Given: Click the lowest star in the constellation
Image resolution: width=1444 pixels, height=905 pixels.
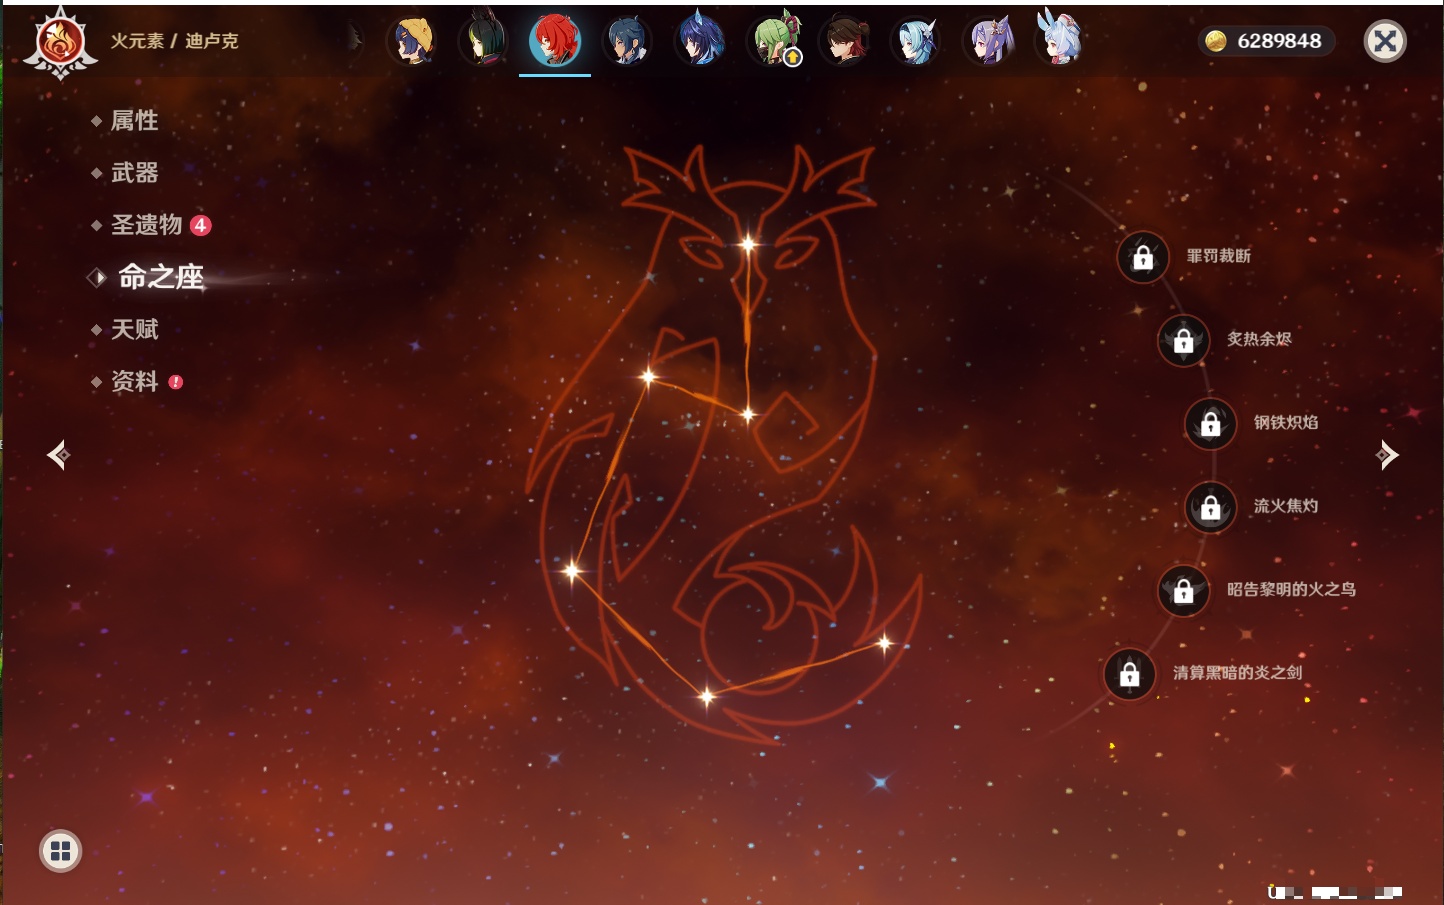Looking at the screenshot, I should (x=707, y=696).
